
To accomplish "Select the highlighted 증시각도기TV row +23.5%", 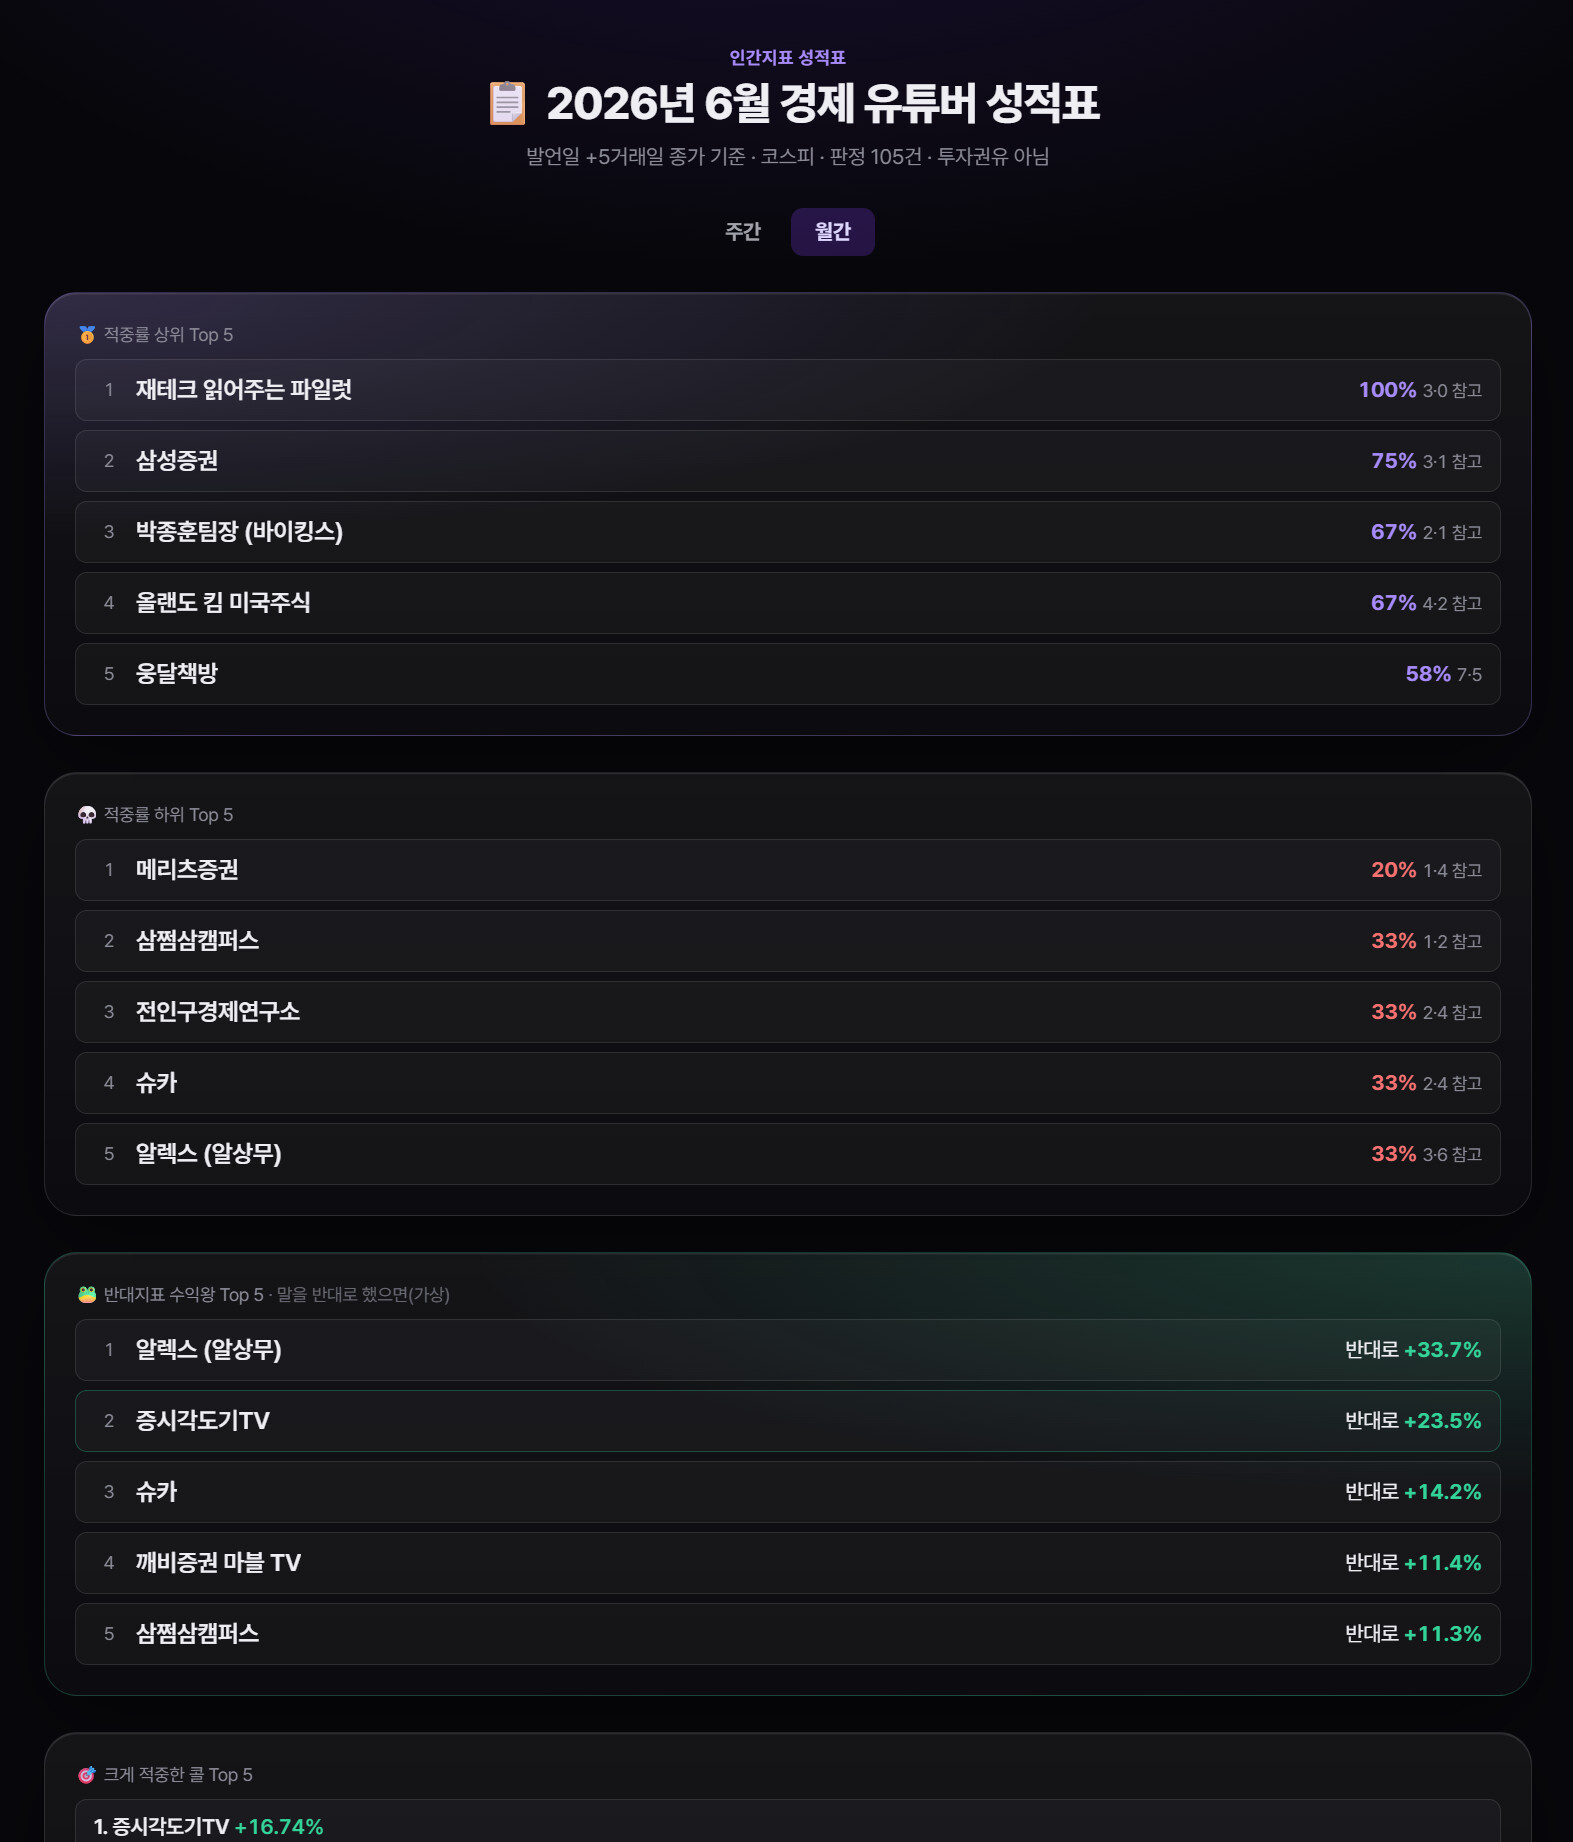I will click(788, 1421).
